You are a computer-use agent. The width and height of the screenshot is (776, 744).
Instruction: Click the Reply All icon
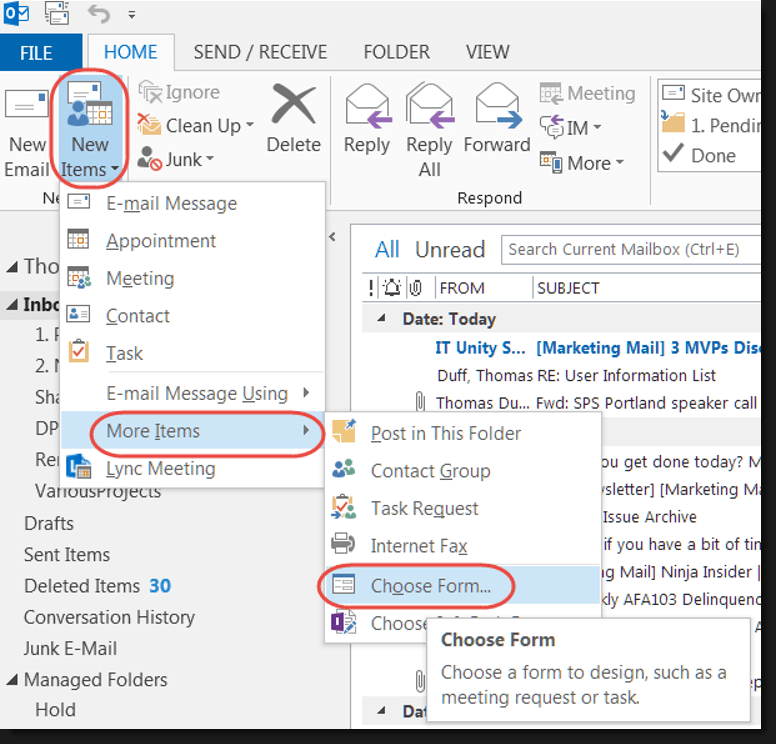[430, 105]
